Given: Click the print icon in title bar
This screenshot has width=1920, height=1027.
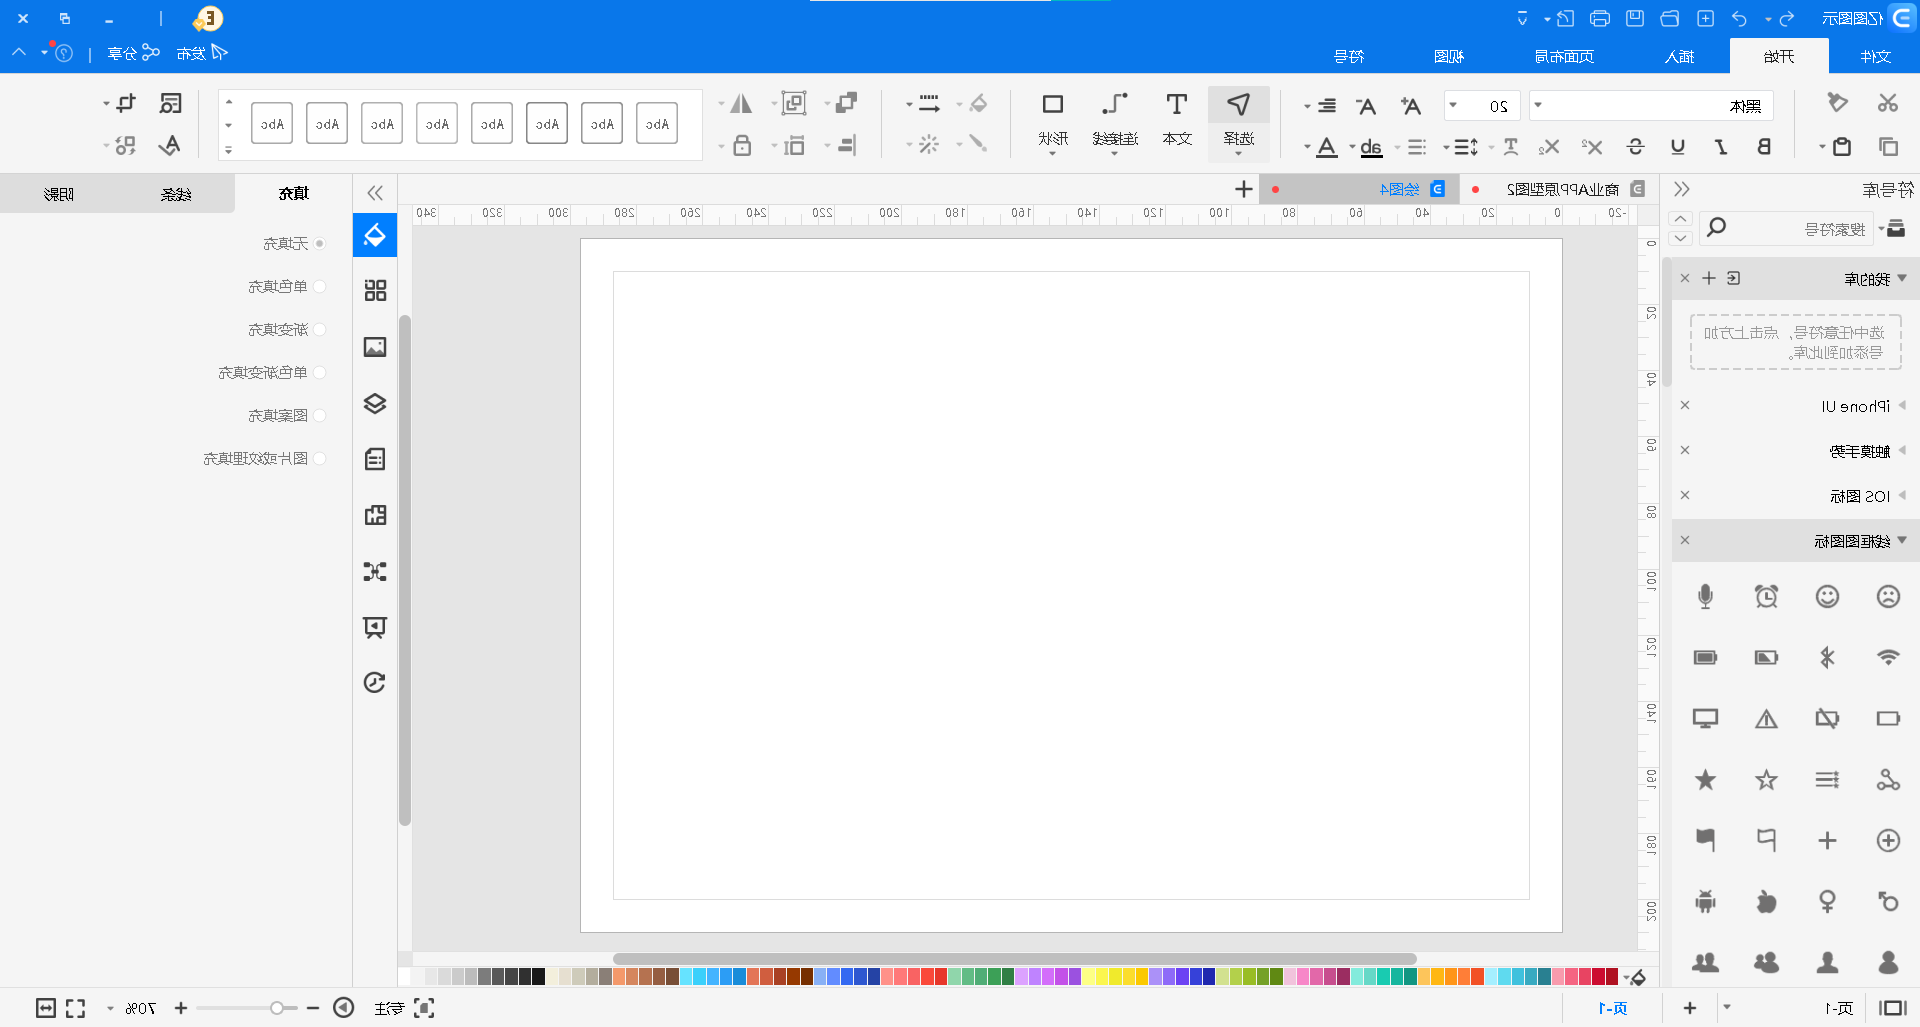Looking at the screenshot, I should (x=1600, y=18).
